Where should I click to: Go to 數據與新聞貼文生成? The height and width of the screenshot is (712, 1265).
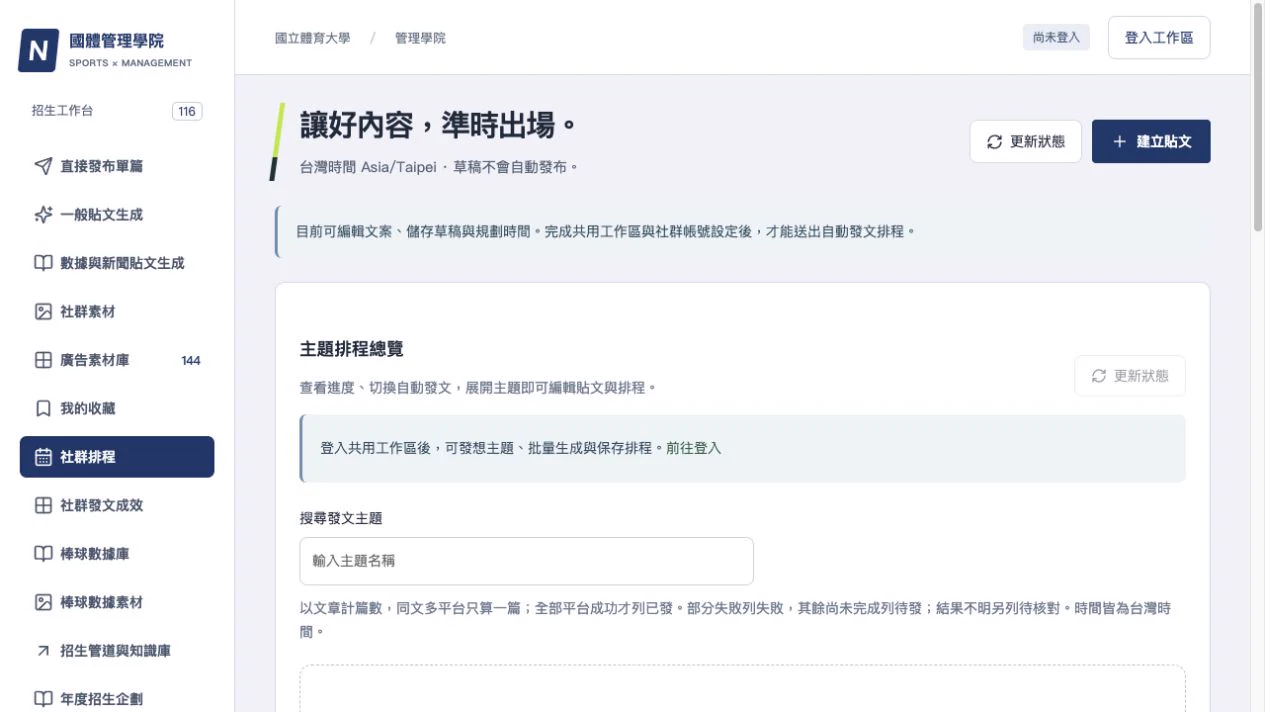point(117,263)
